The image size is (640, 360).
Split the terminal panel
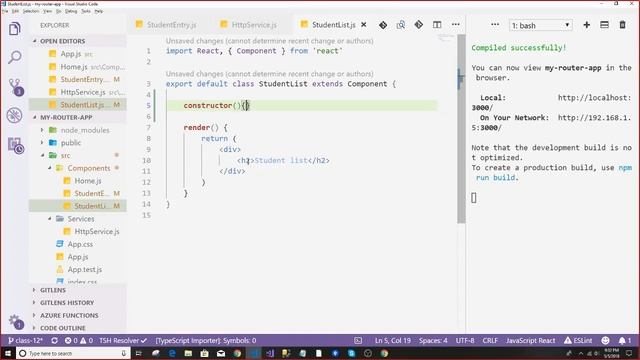(604, 25)
